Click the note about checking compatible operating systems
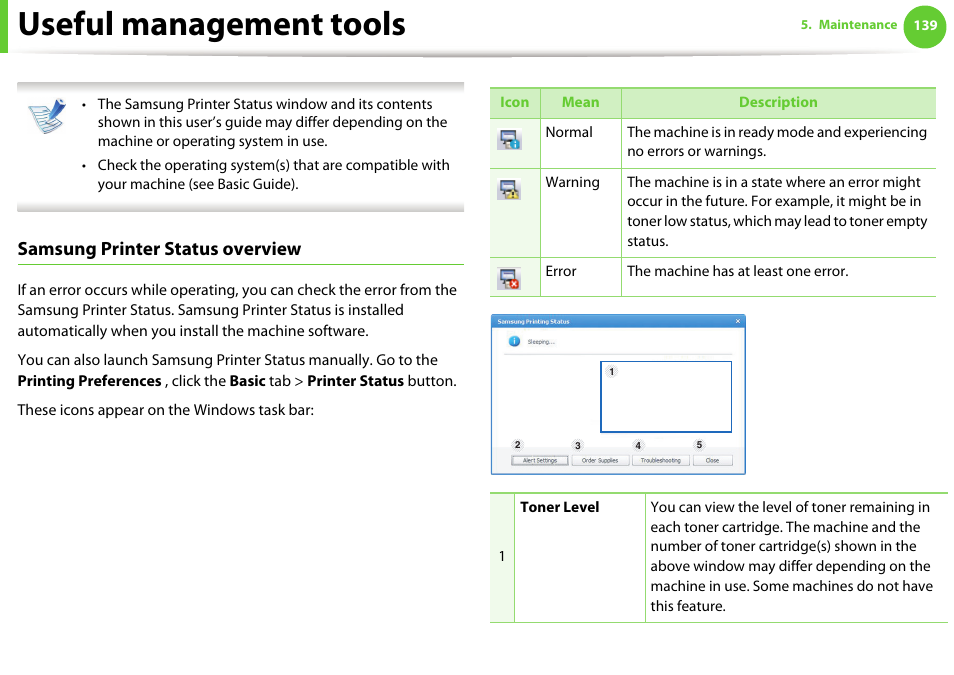 click(x=273, y=175)
